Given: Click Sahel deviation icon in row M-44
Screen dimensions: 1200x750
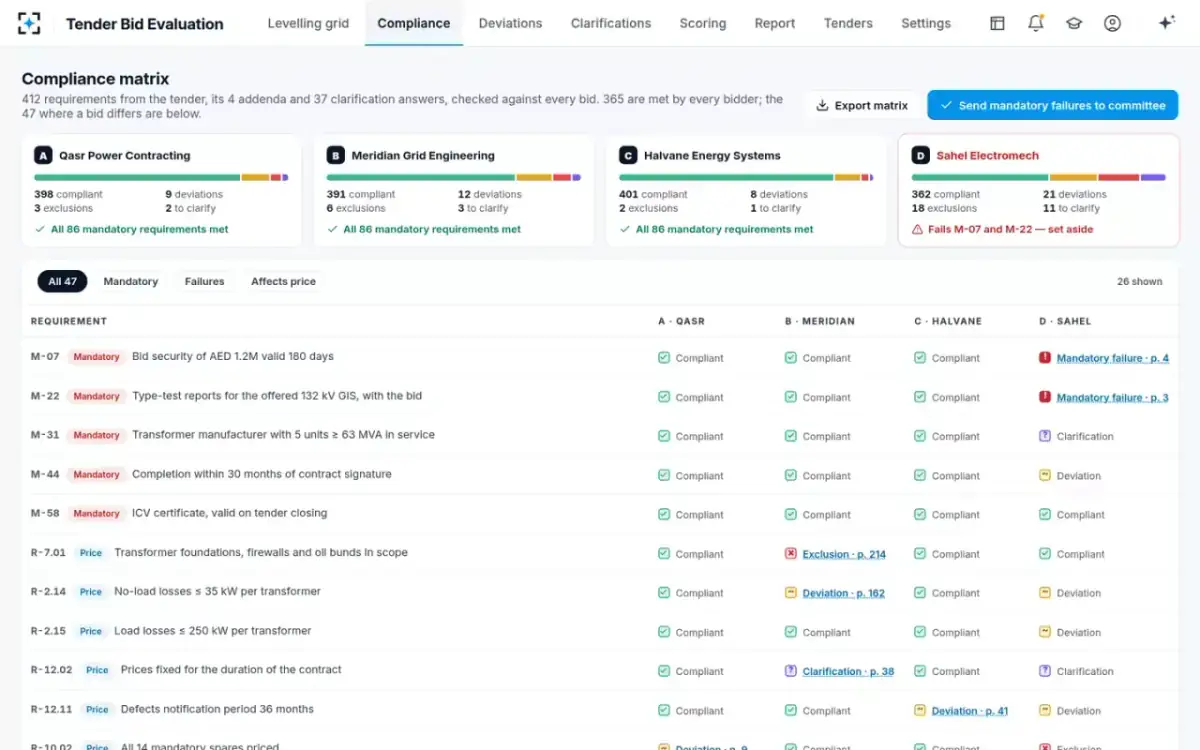Looking at the screenshot, I should pos(1045,475).
